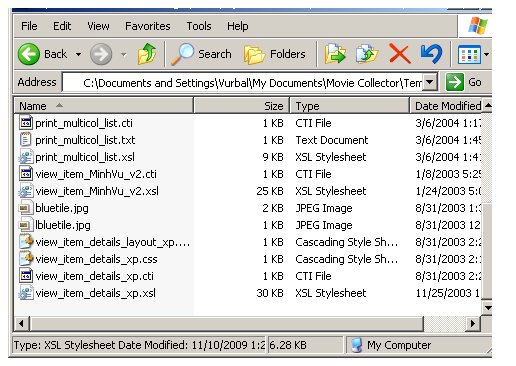Click the Forward arrow icon
The image size is (516, 366).
[x=101, y=54]
